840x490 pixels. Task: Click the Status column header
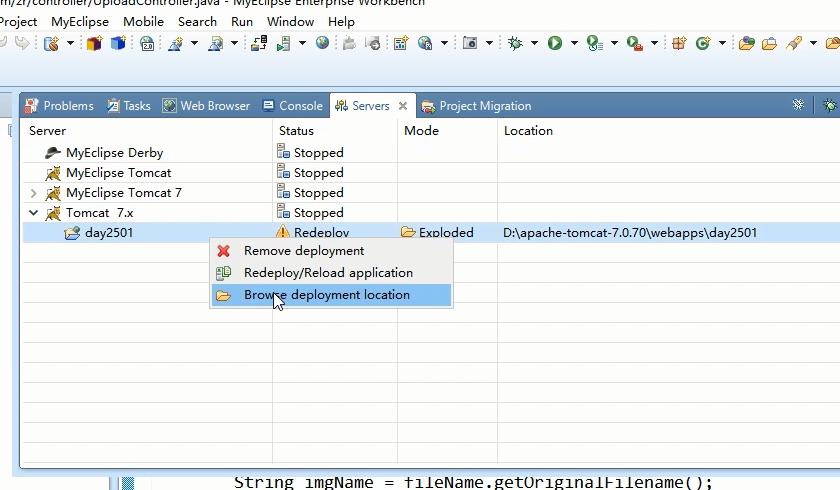296,131
